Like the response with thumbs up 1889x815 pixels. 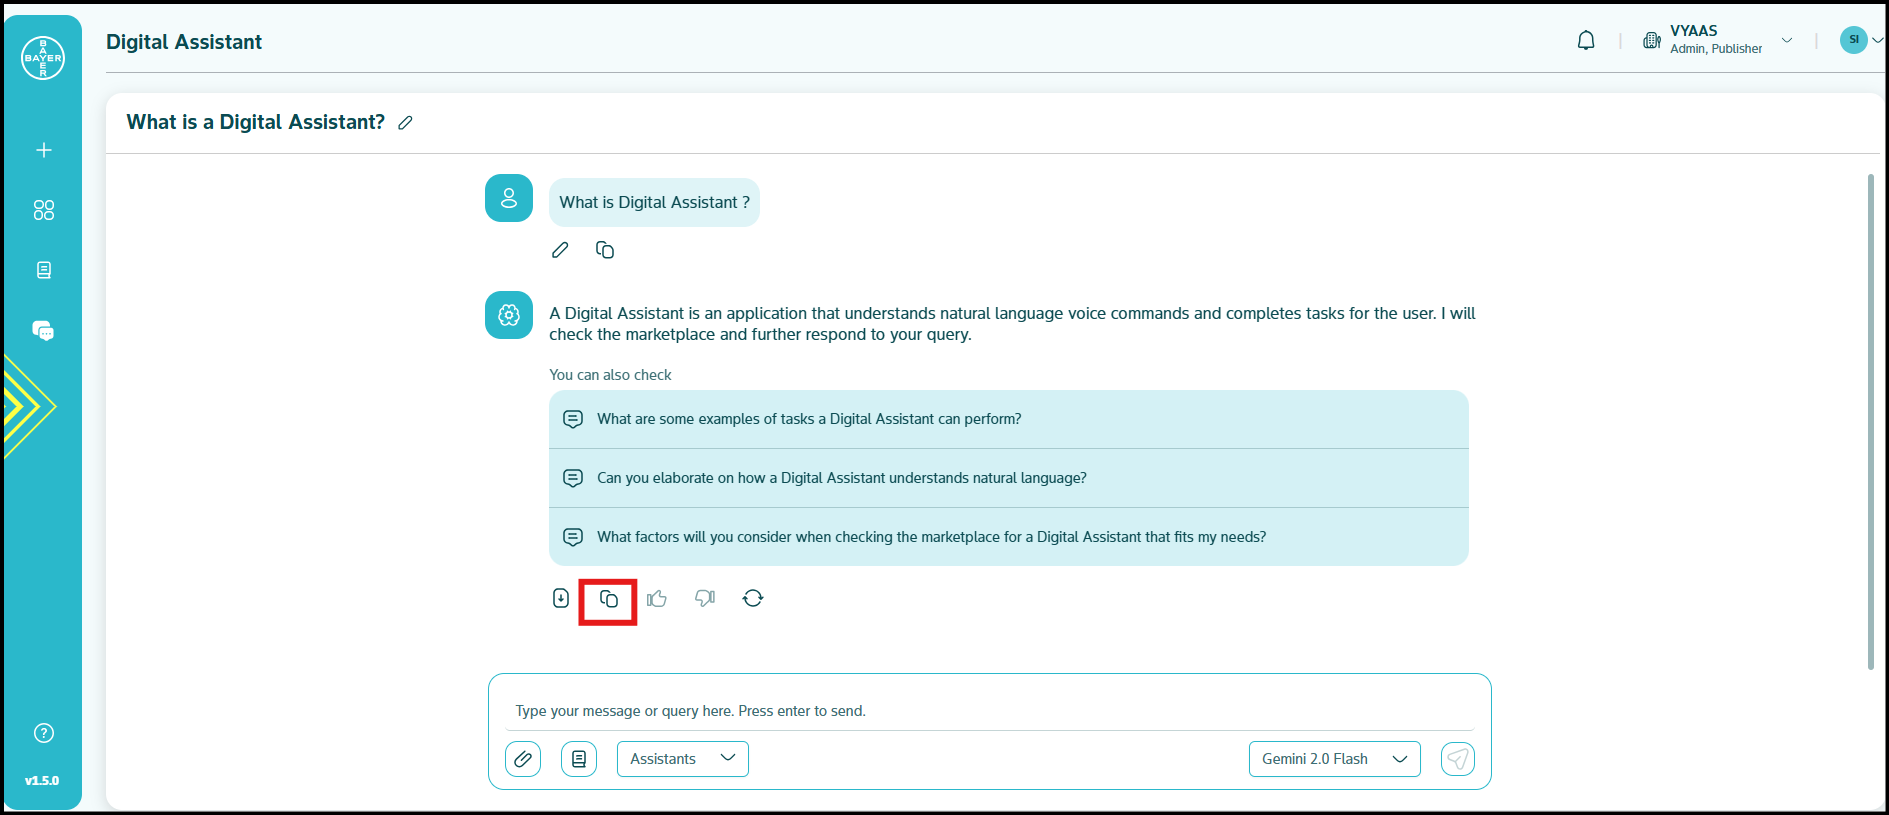pyautogui.click(x=657, y=599)
